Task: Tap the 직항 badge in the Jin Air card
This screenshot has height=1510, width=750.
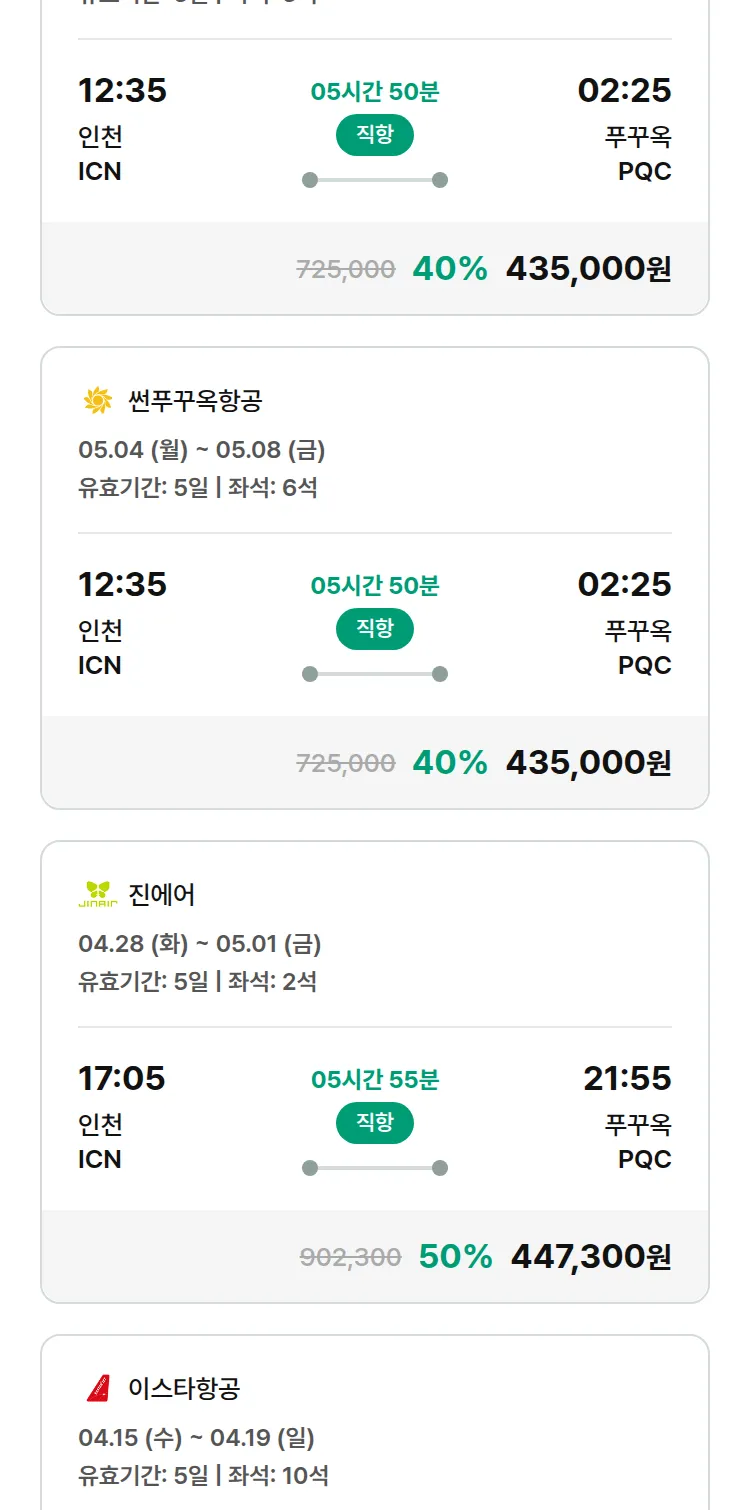Action: click(x=375, y=1123)
